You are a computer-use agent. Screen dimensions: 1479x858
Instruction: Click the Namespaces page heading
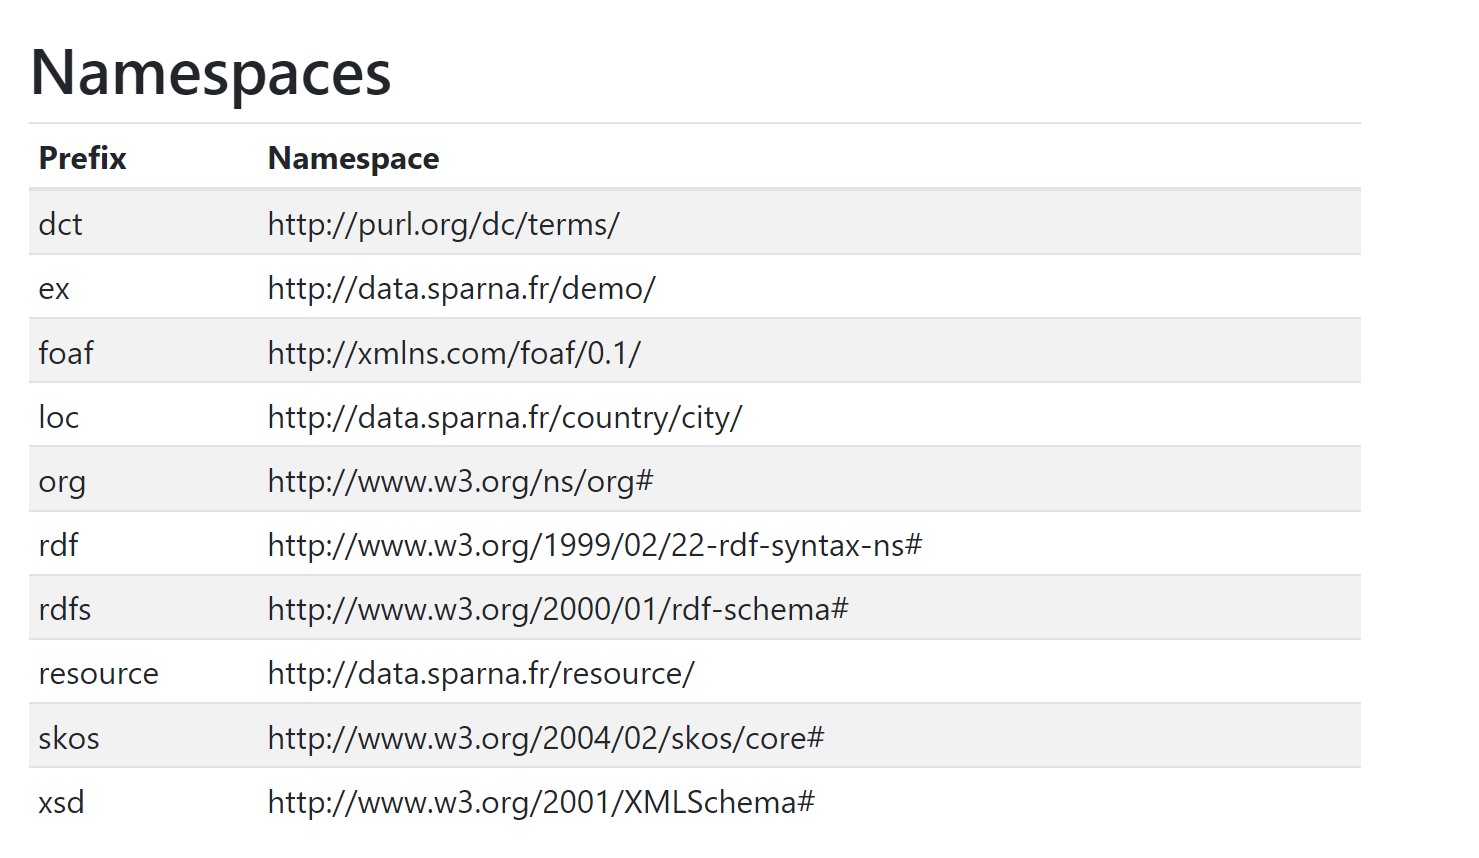(210, 73)
